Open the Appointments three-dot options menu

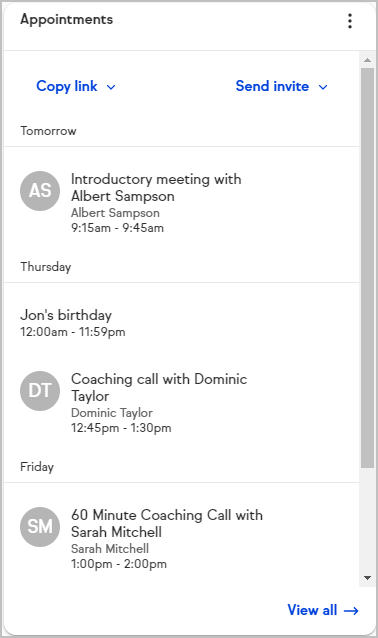click(350, 21)
